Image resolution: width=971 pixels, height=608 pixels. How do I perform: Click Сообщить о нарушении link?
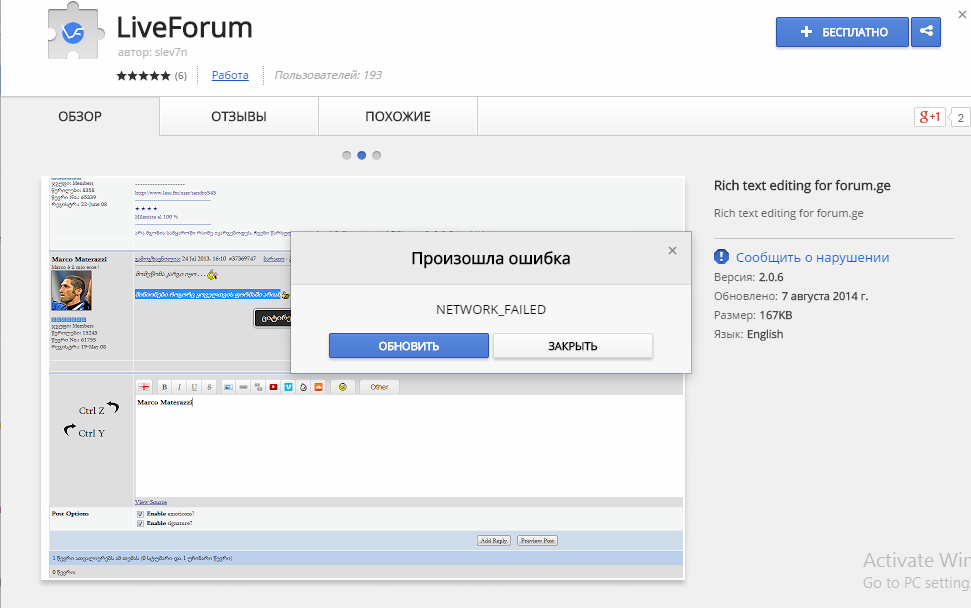(x=812, y=257)
